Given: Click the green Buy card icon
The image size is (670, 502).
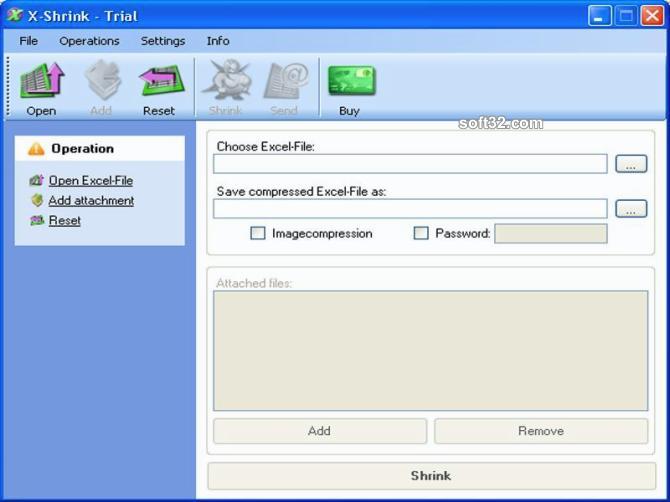Looking at the screenshot, I should point(351,80).
